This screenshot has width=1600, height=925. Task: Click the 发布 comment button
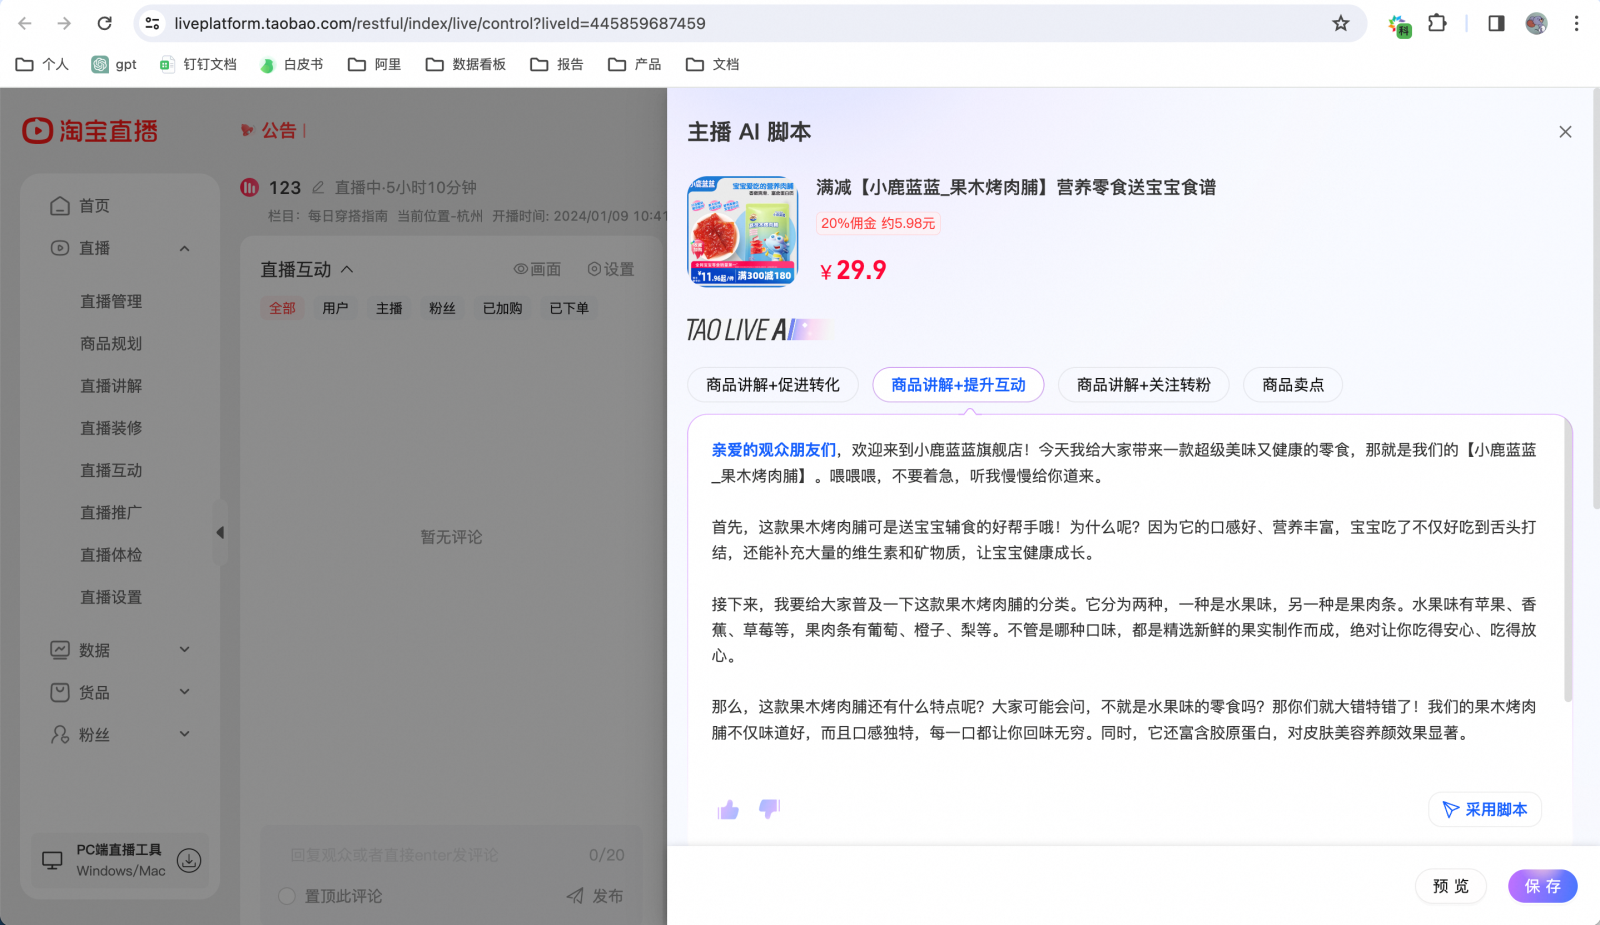[595, 896]
